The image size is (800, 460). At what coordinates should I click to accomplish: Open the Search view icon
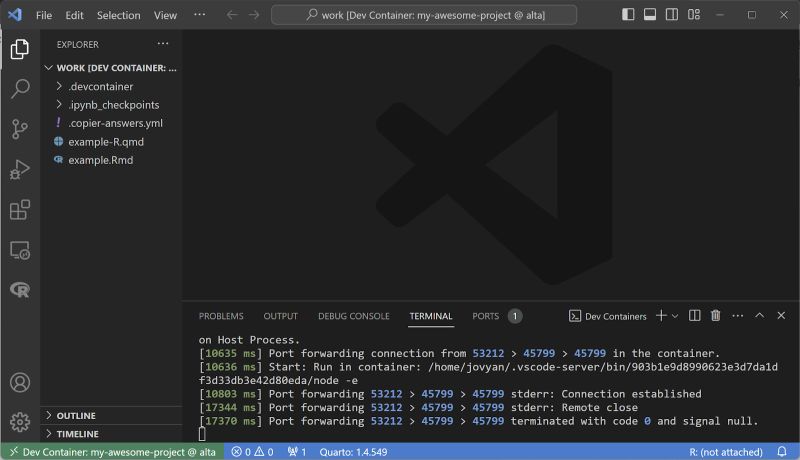tap(20, 89)
